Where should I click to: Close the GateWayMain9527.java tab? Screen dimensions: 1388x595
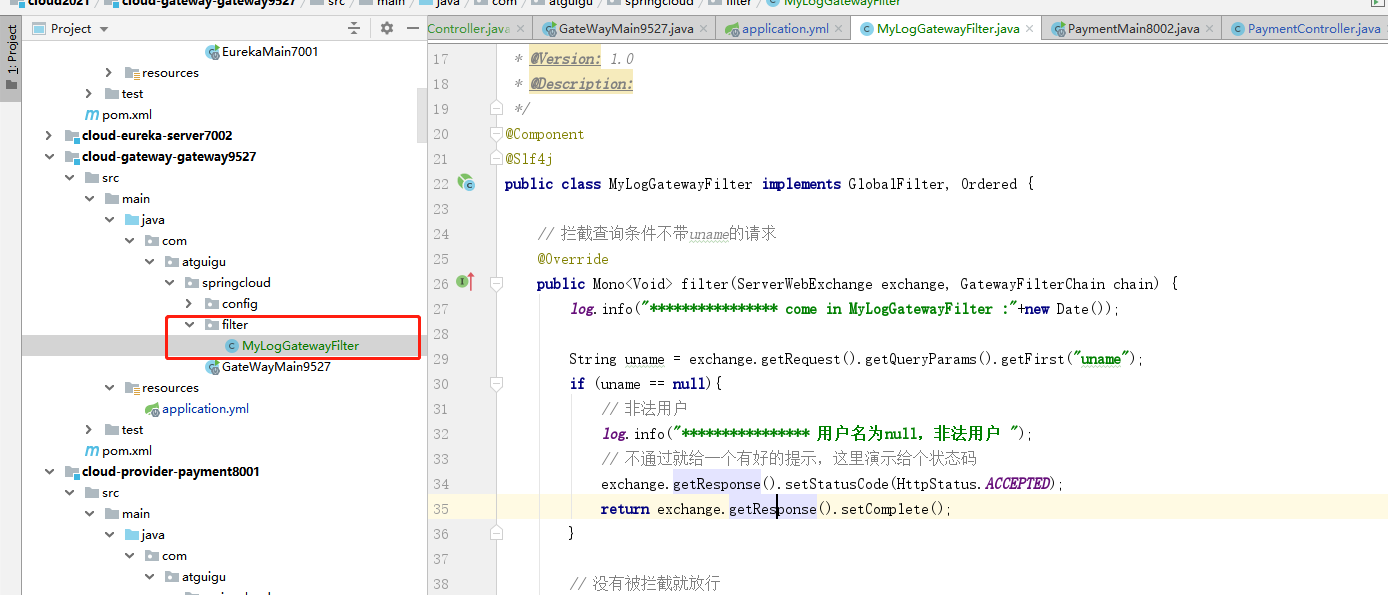[x=704, y=29]
